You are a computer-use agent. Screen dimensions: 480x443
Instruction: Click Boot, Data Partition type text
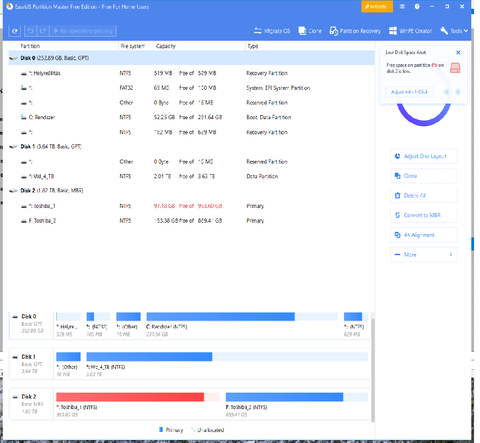pos(269,117)
